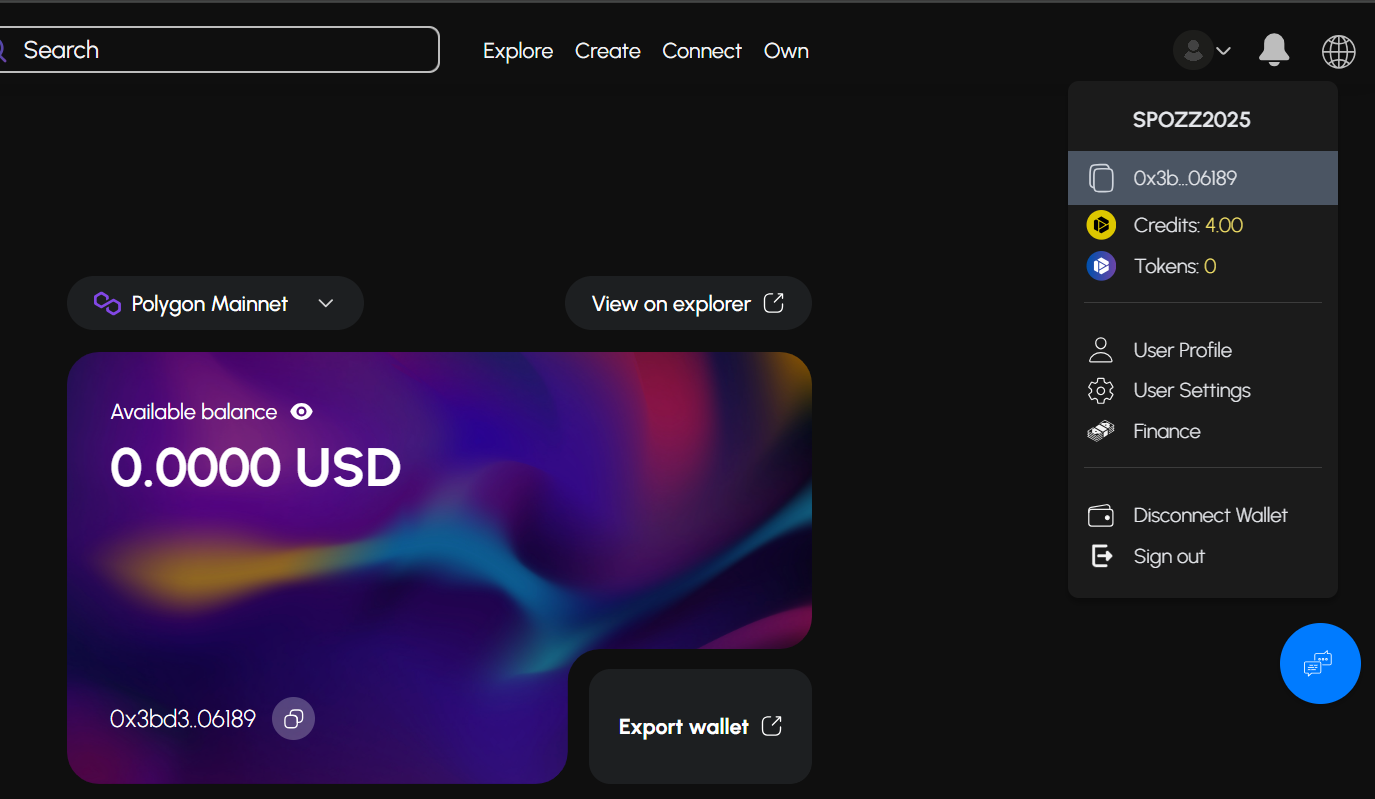Select User Settings from the account menu
1375x799 pixels.
(1202, 390)
